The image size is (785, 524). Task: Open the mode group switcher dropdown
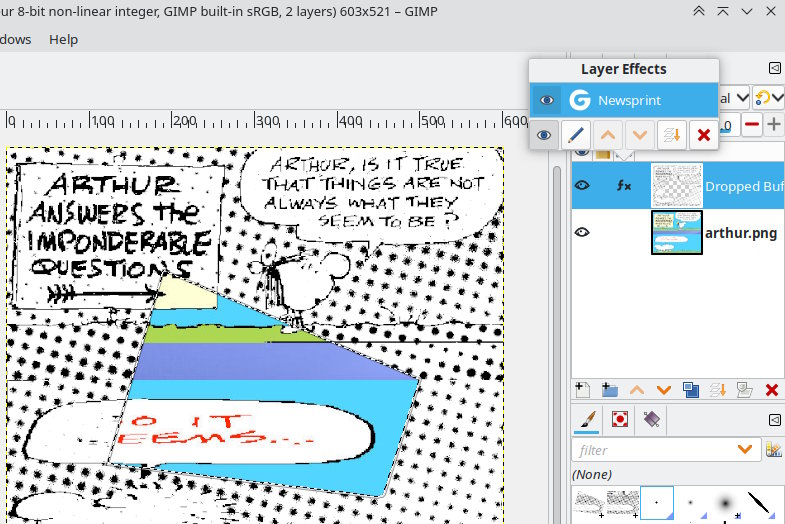pyautogui.click(x=768, y=98)
